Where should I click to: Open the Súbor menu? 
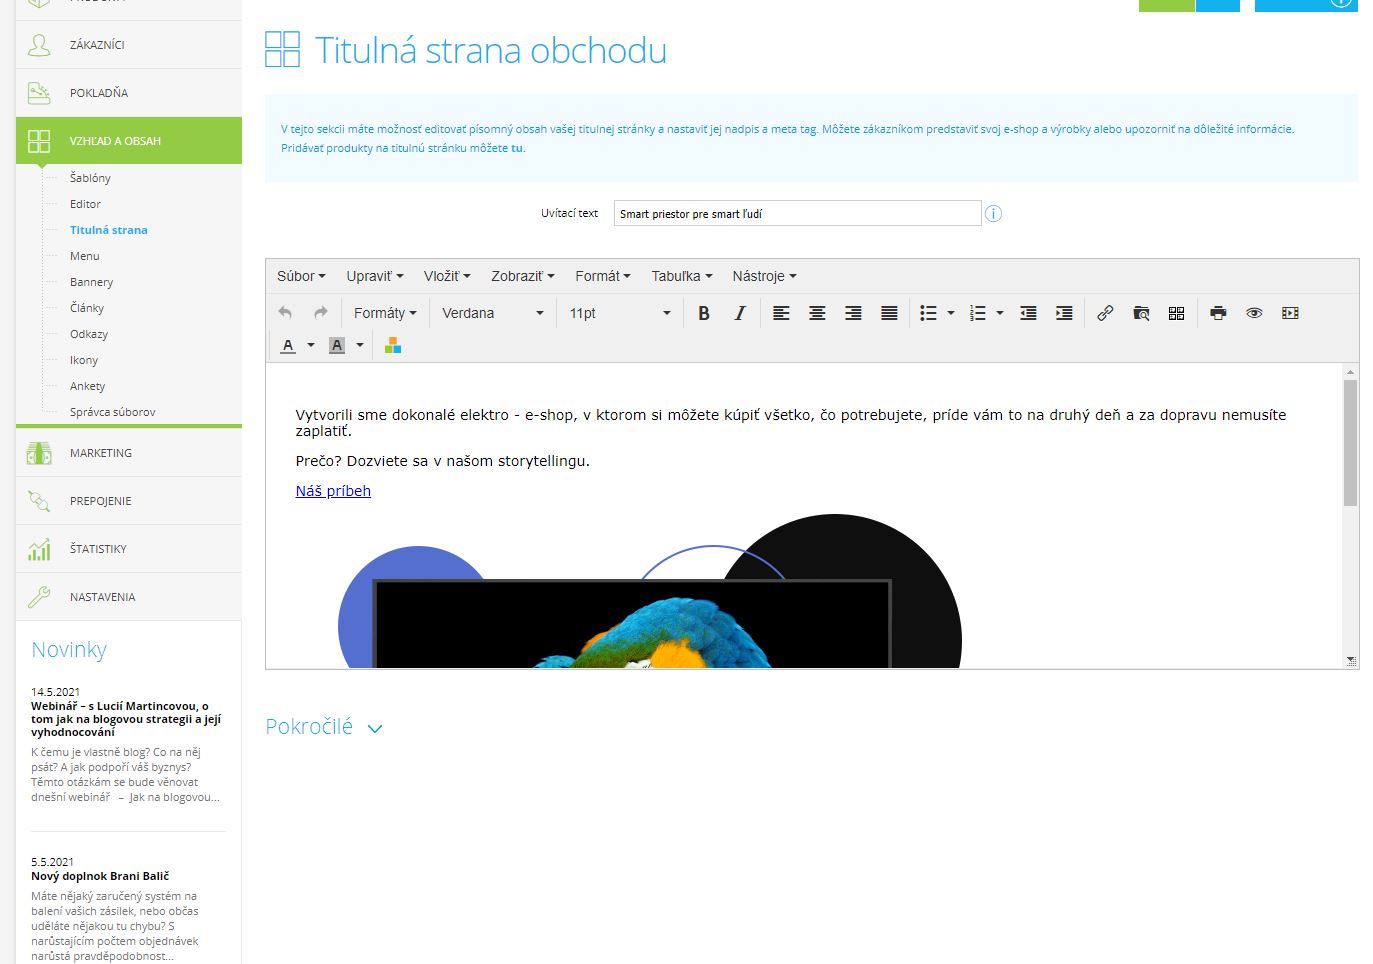point(301,276)
